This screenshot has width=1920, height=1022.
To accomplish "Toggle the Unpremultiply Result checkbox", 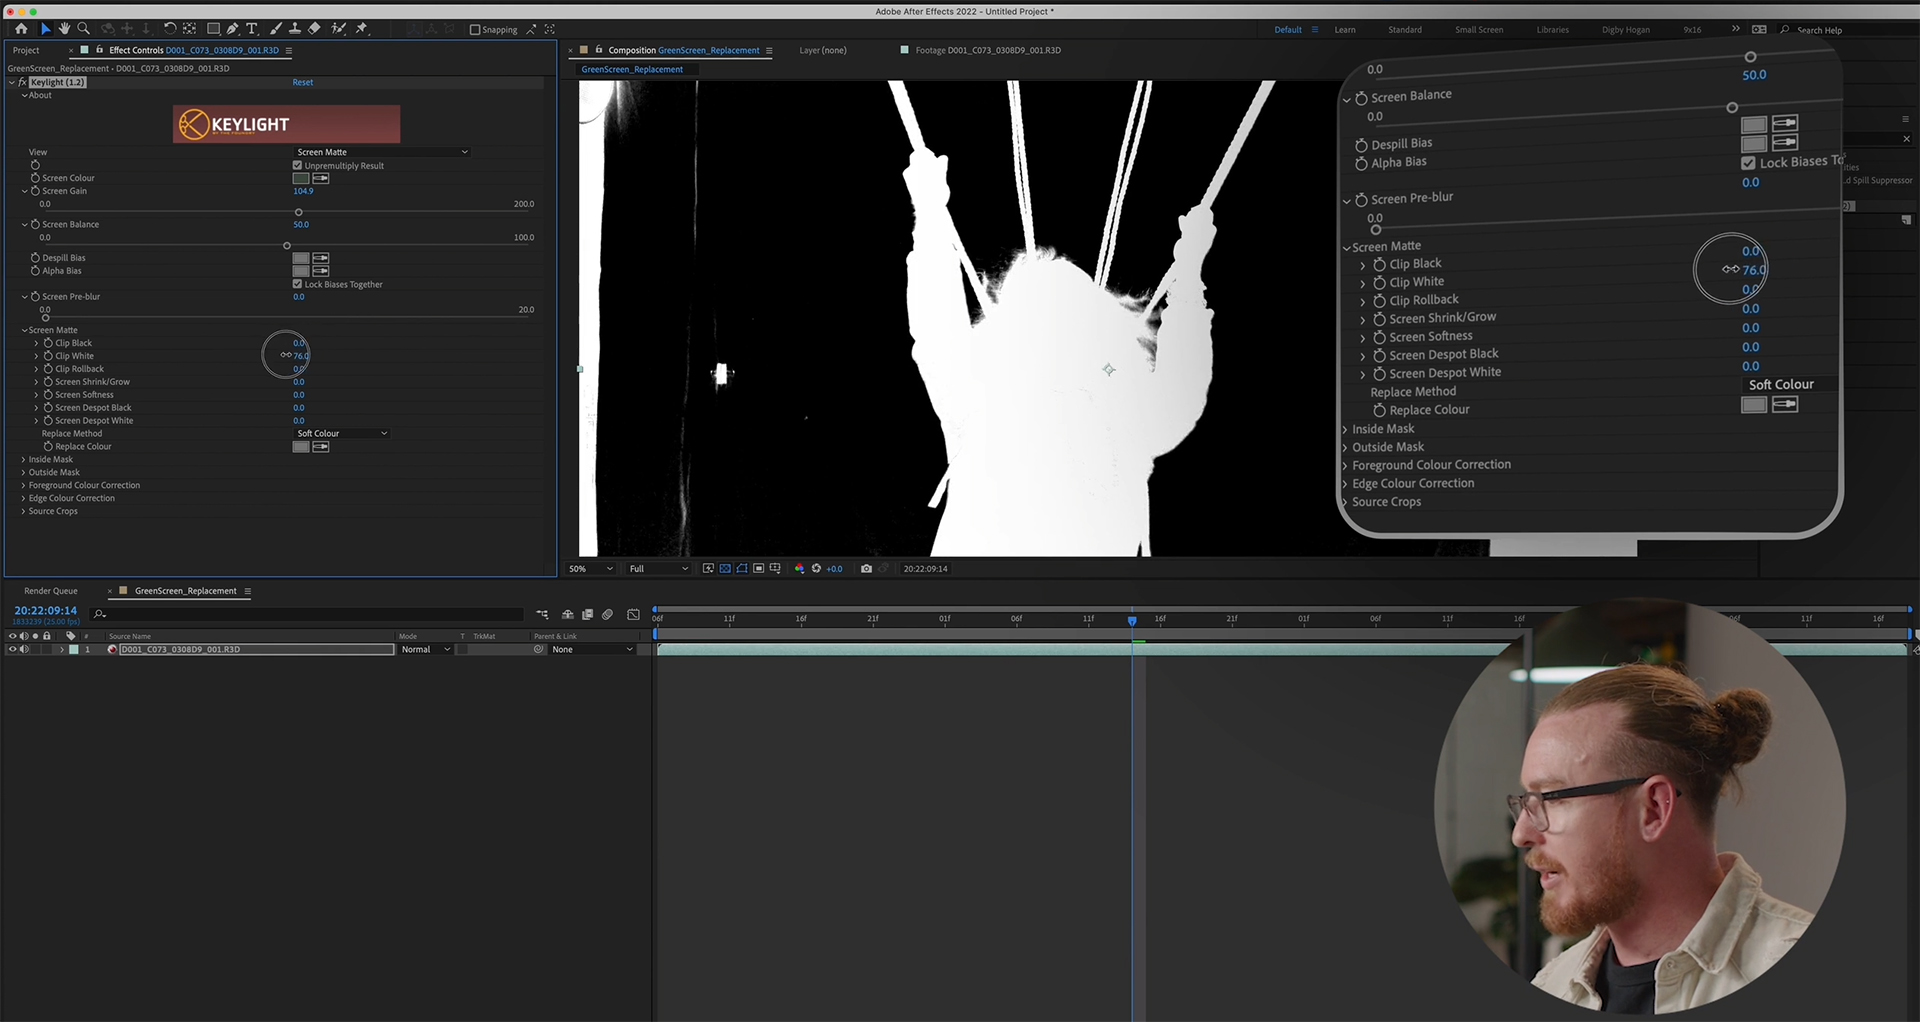I will click(x=297, y=165).
